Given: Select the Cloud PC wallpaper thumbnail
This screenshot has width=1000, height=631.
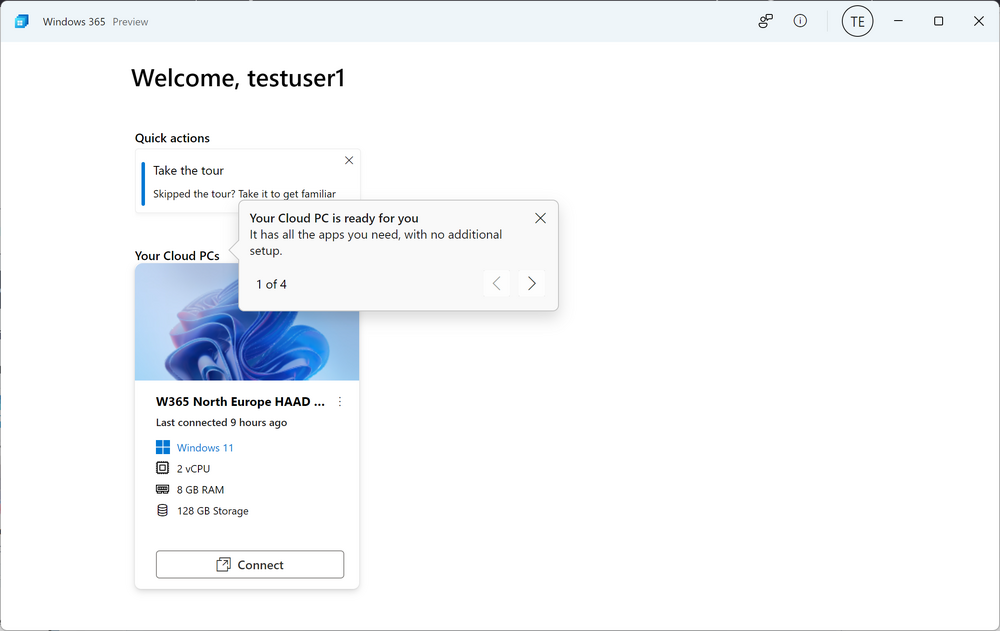Looking at the screenshot, I should tap(247, 322).
